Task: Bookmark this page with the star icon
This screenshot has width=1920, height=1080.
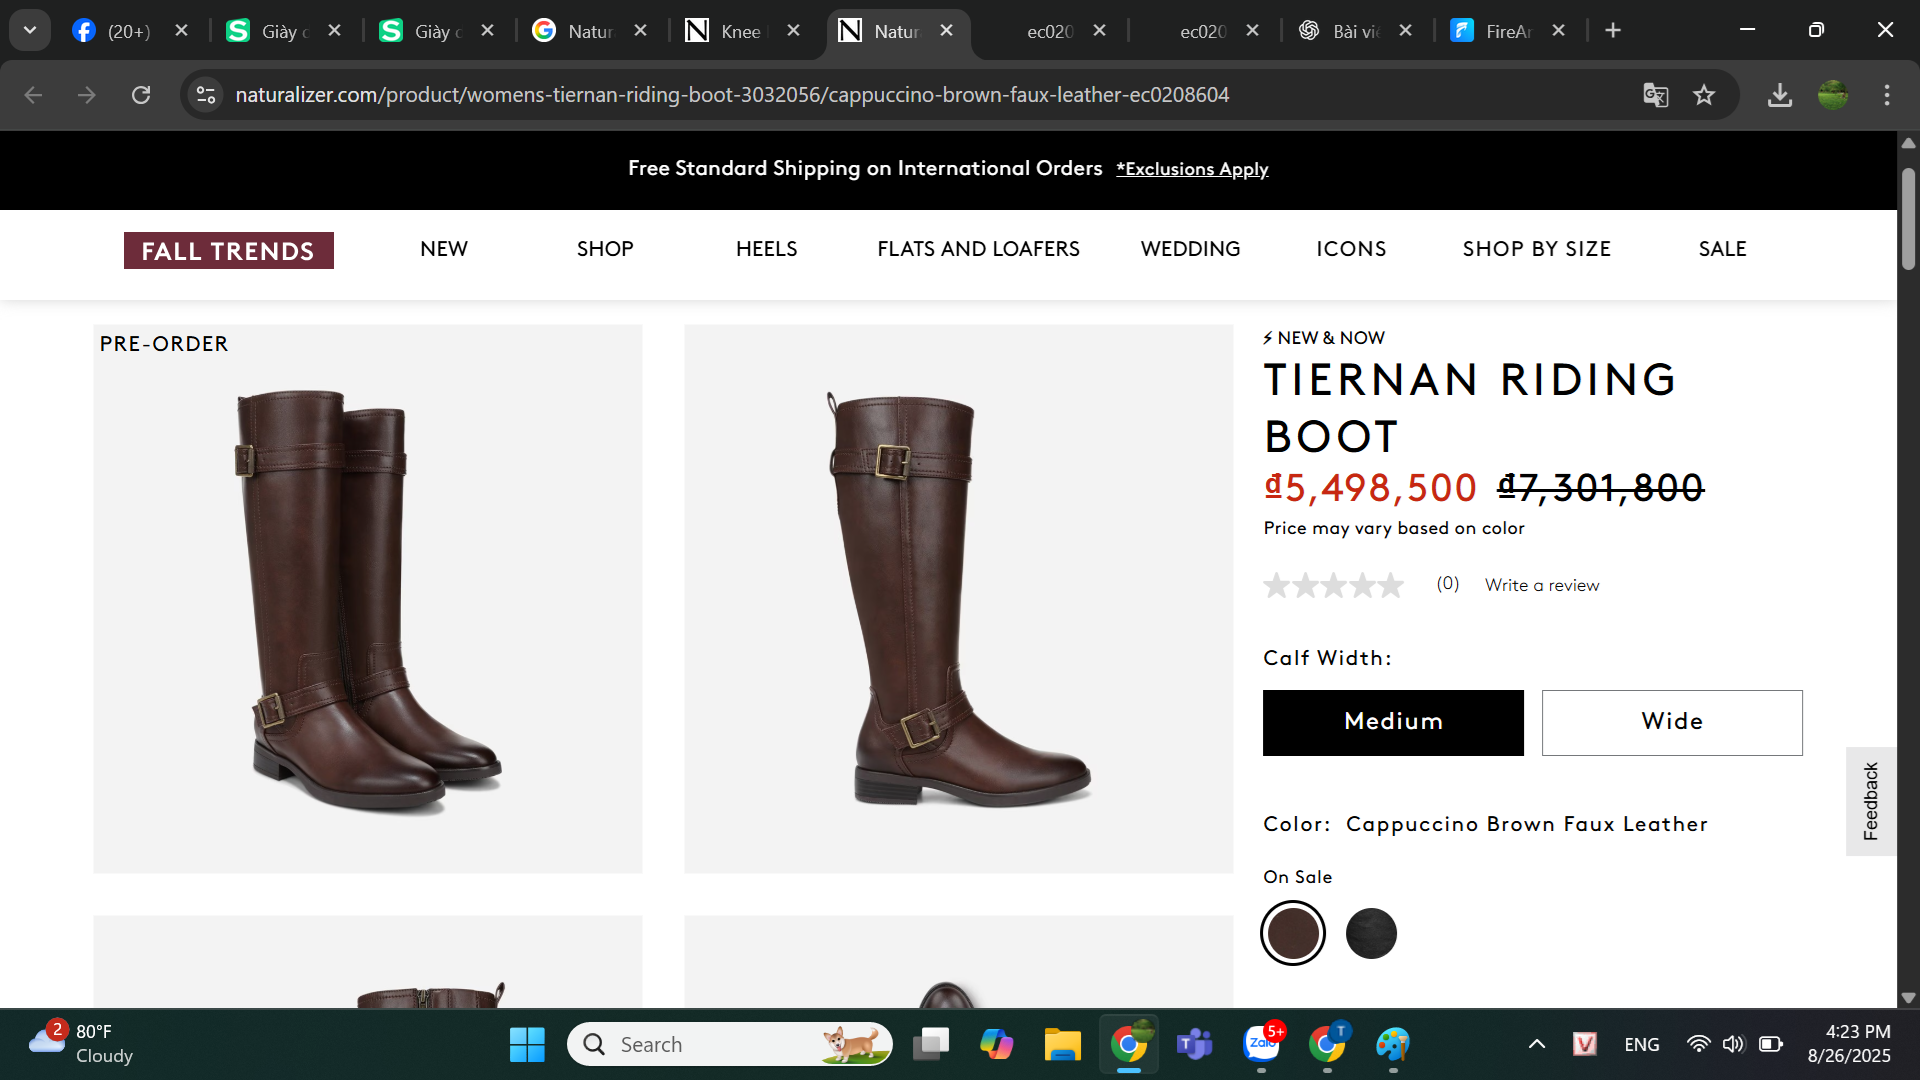Action: [1704, 95]
